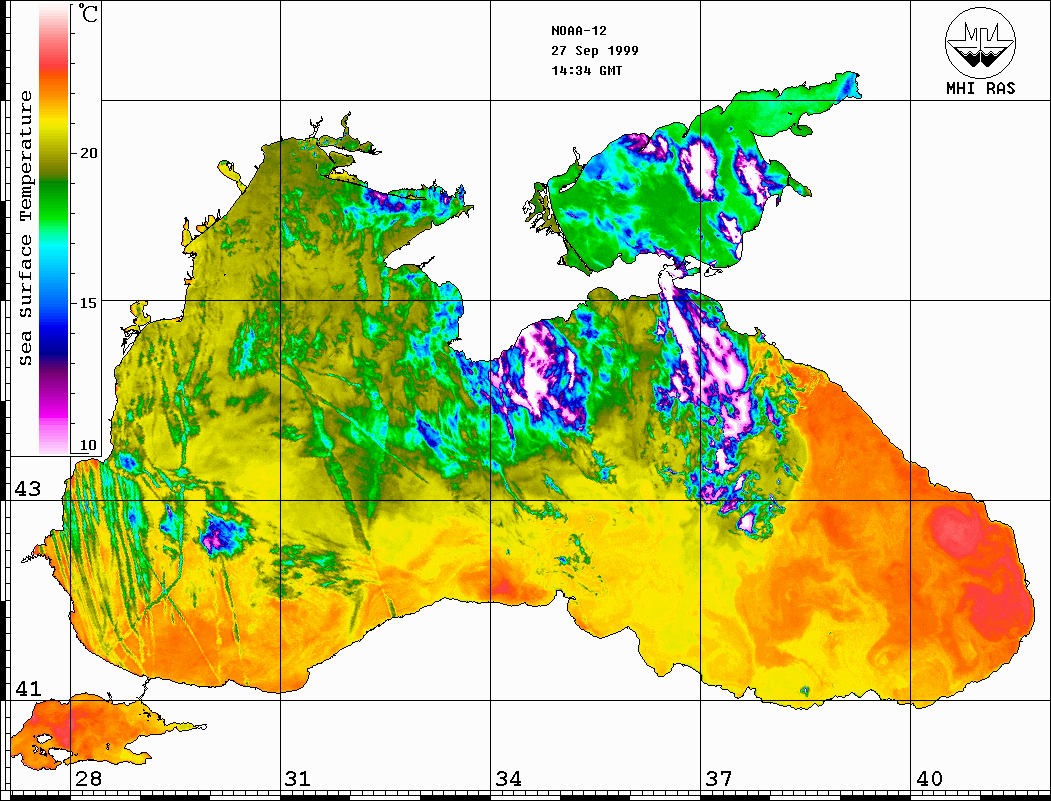Click the MHI RAS logo emblem
1051x801 pixels.
981,42
